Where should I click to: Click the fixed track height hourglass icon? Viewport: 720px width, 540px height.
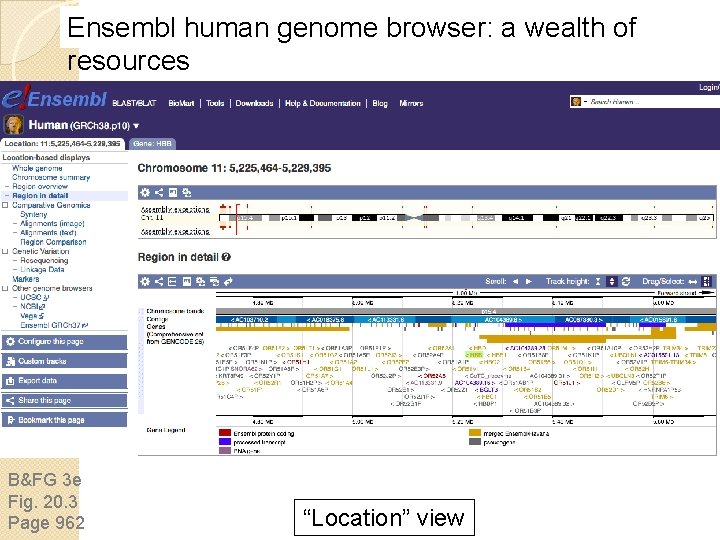pos(597,281)
